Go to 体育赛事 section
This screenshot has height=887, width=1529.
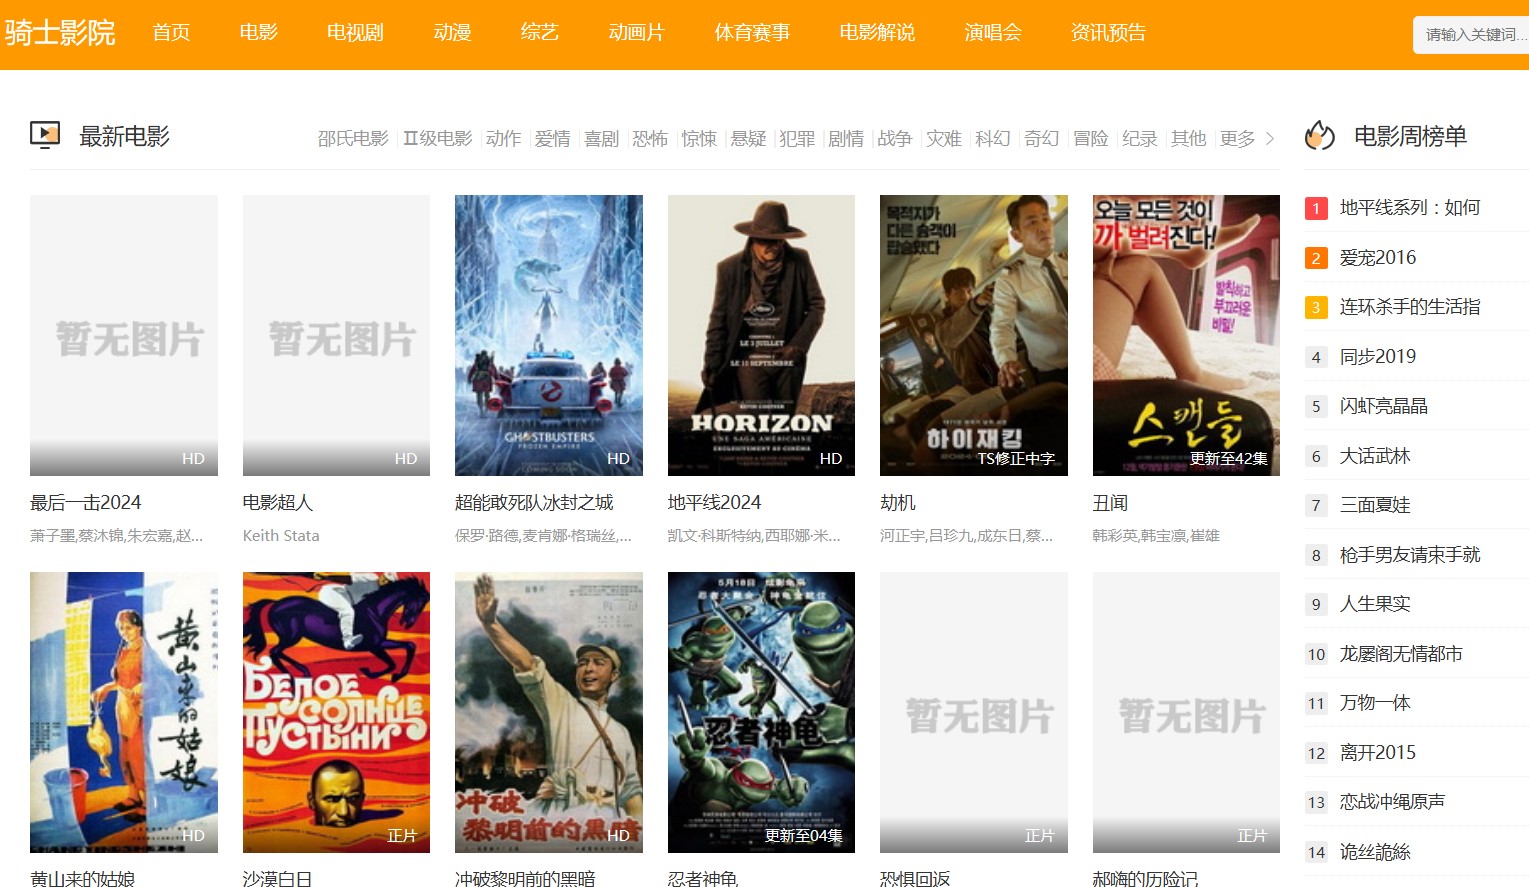pyautogui.click(x=752, y=32)
